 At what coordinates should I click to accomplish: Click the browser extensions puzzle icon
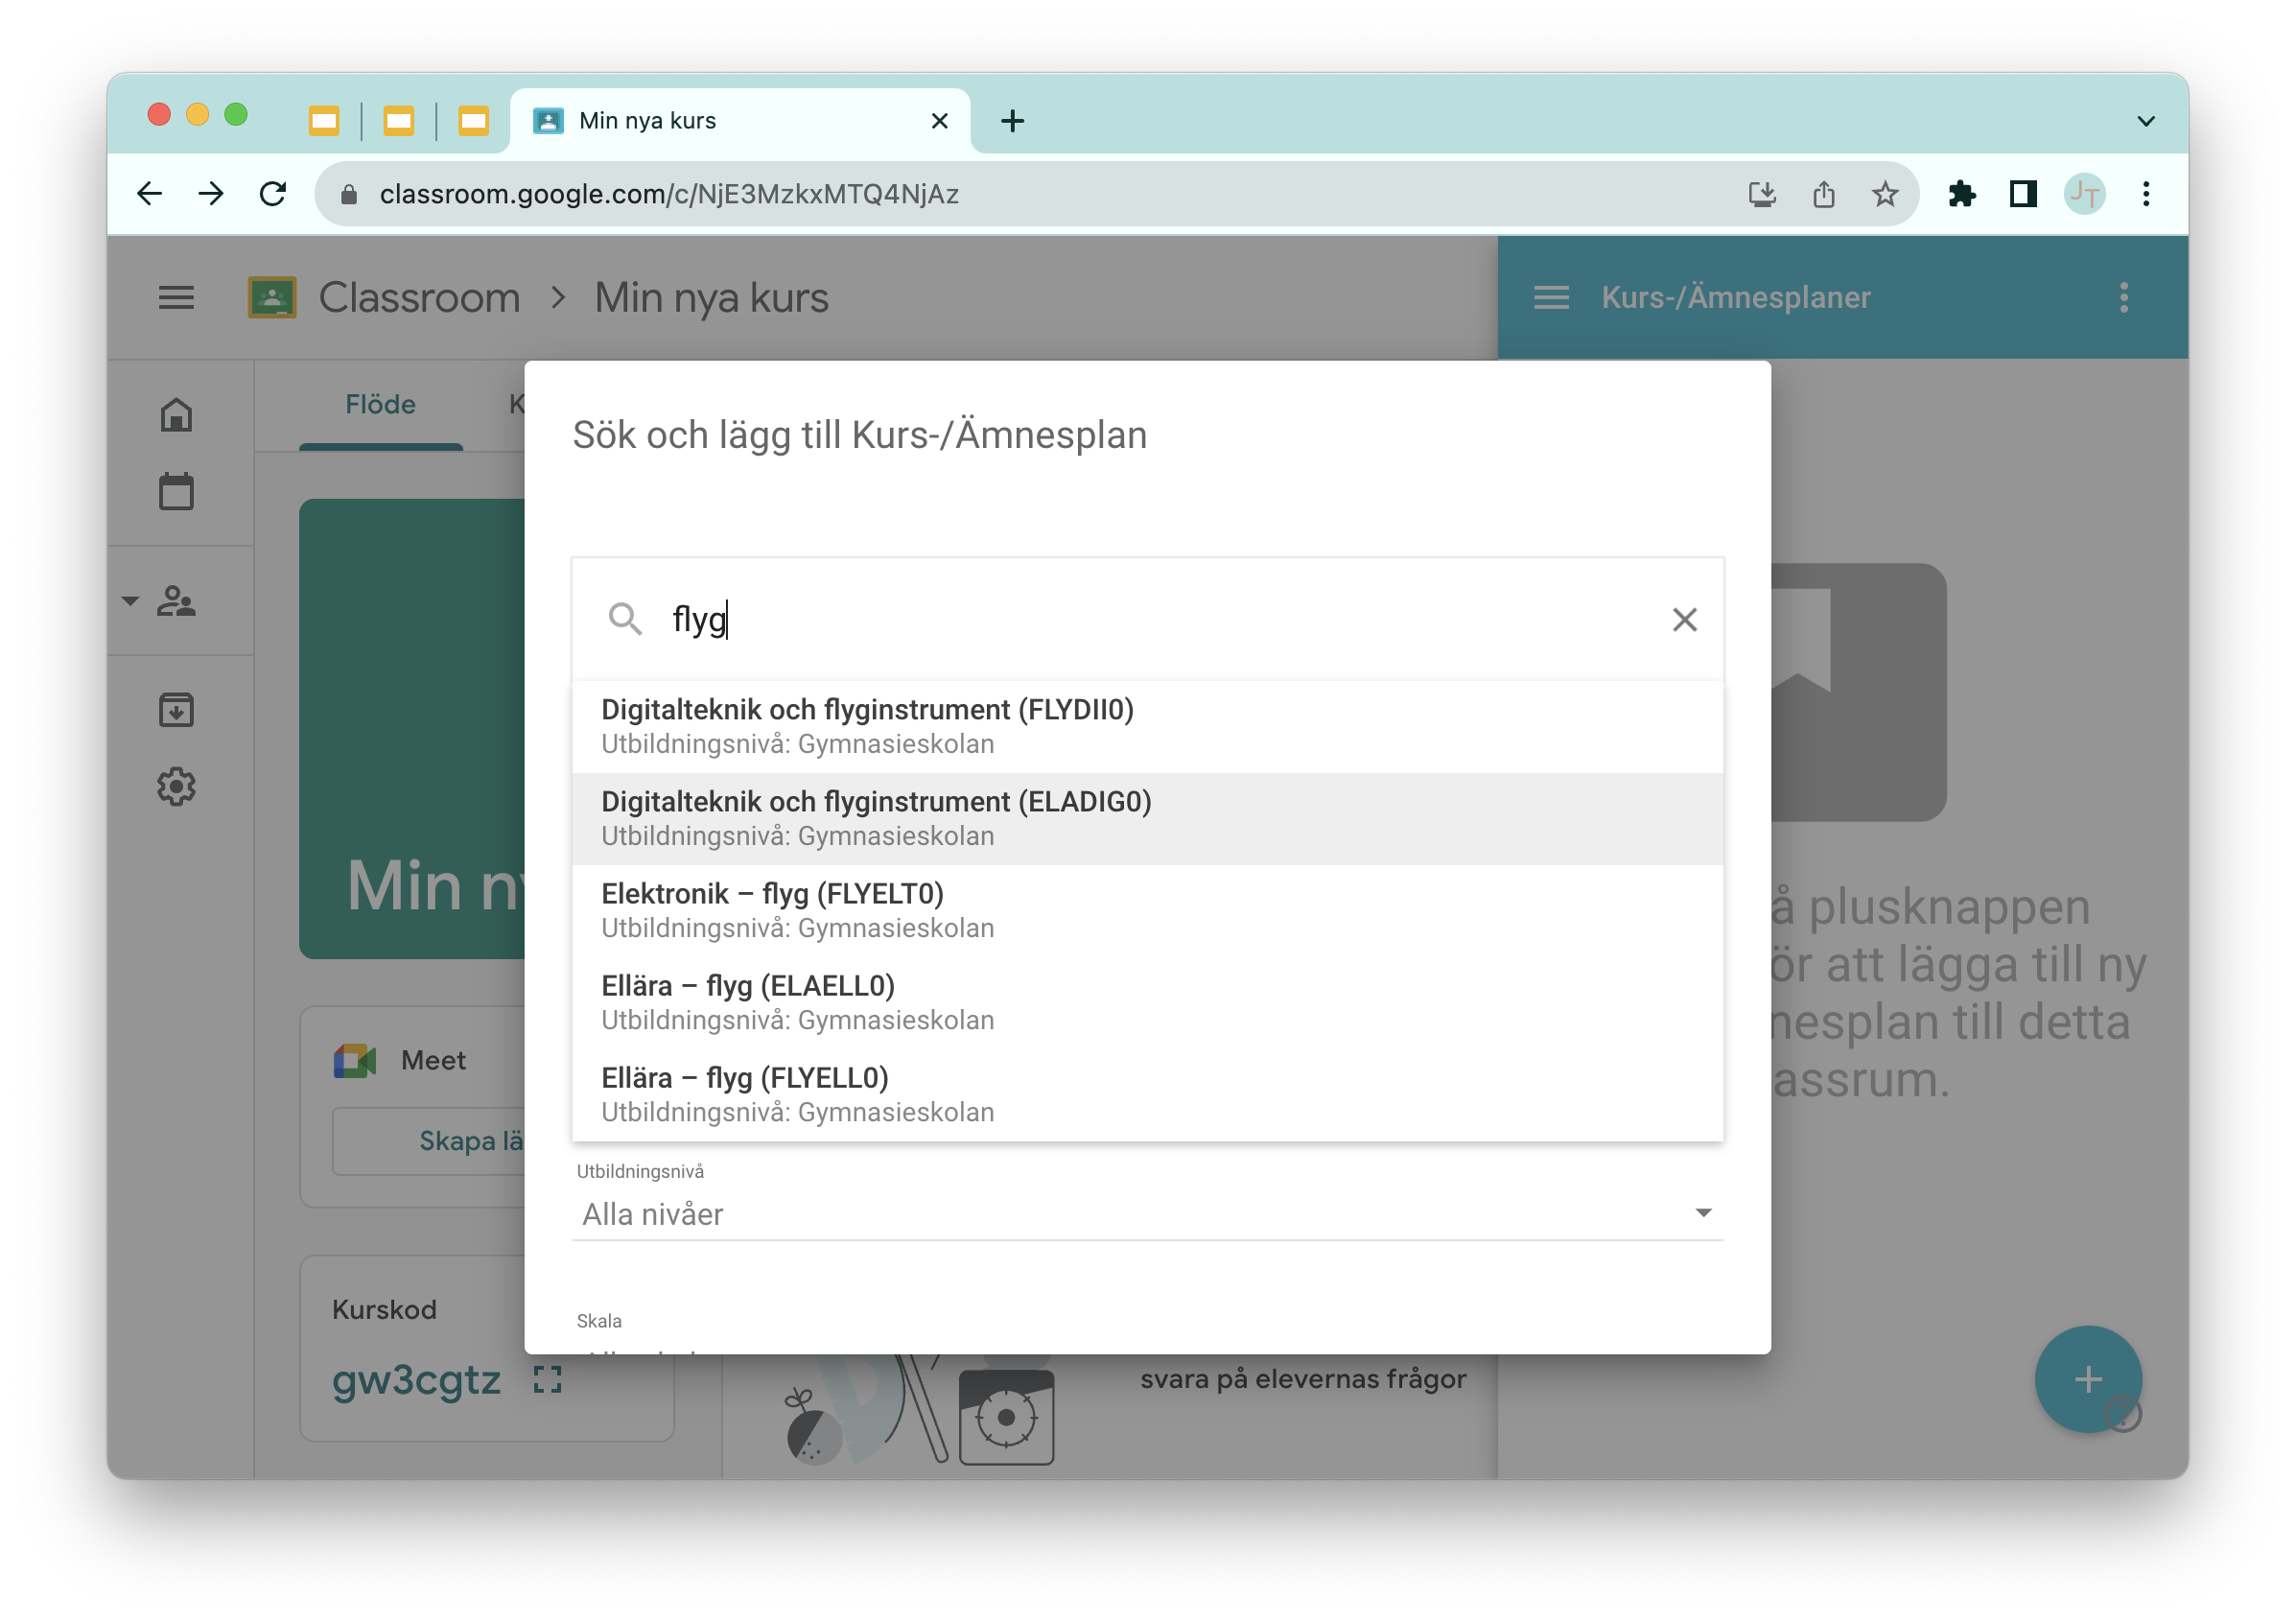pyautogui.click(x=1961, y=193)
